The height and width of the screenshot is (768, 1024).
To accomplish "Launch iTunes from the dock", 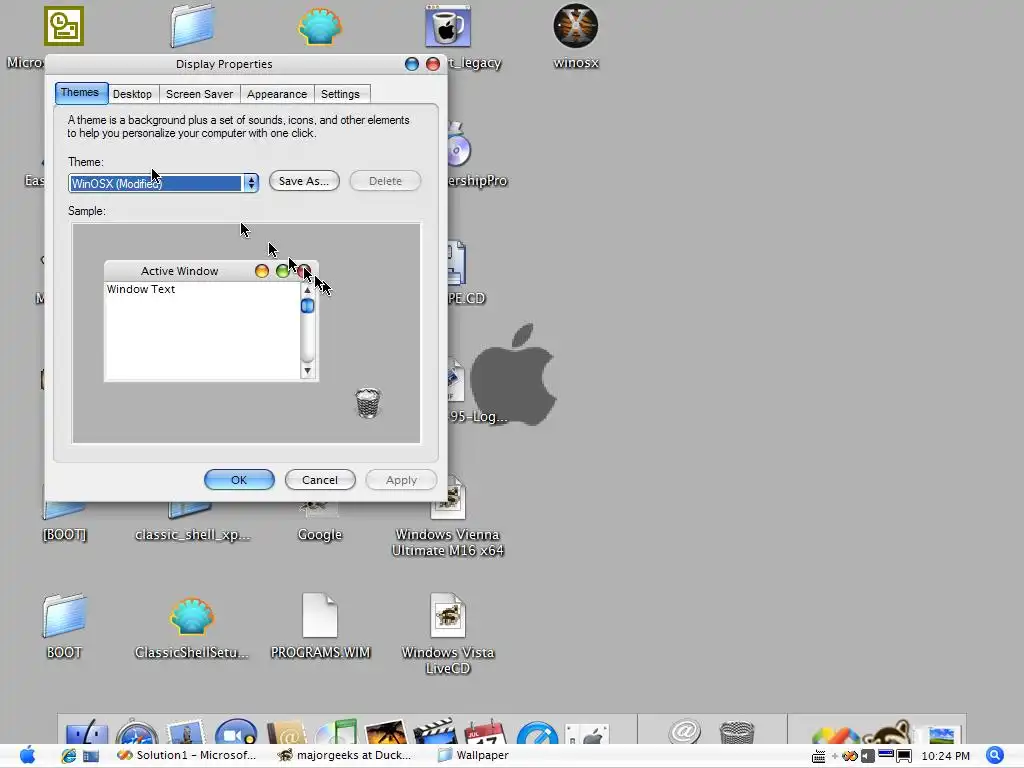I will [336, 731].
